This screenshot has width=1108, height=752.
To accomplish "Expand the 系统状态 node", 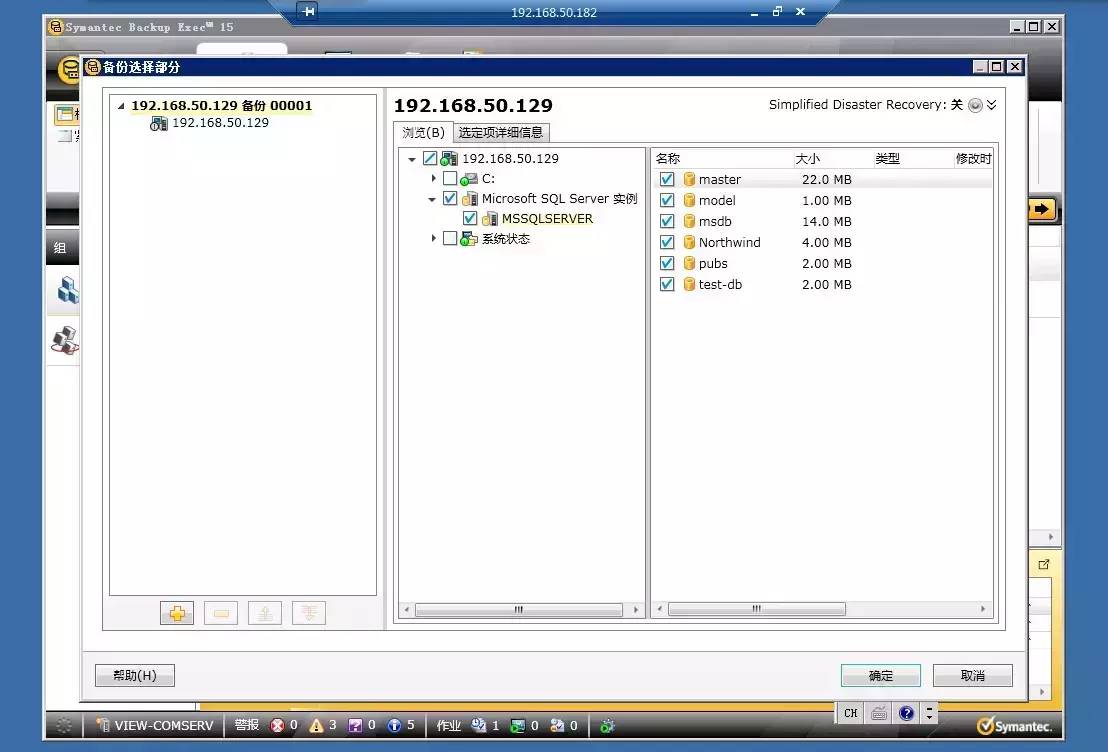I will click(433, 238).
